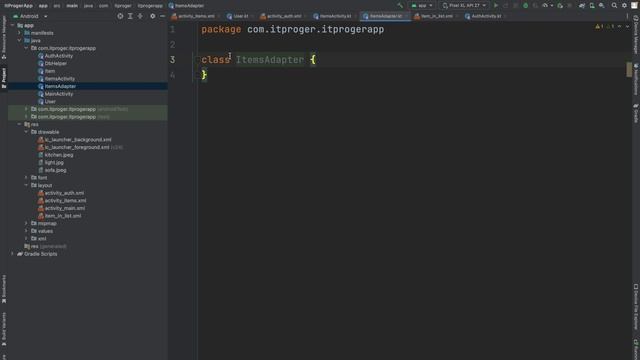Click the Make Project hammer icon
The width and height of the screenshot is (640, 360).
[400, 5]
